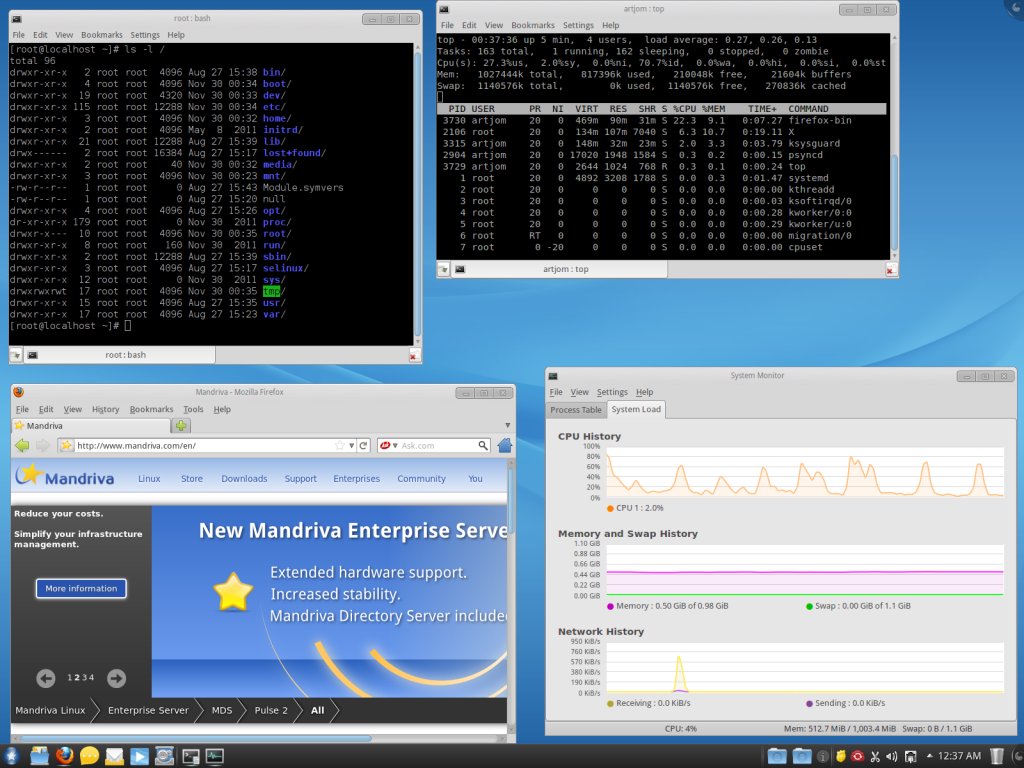
Task: Open the Bookmarks menu in the top terminal
Action: click(x=533, y=25)
